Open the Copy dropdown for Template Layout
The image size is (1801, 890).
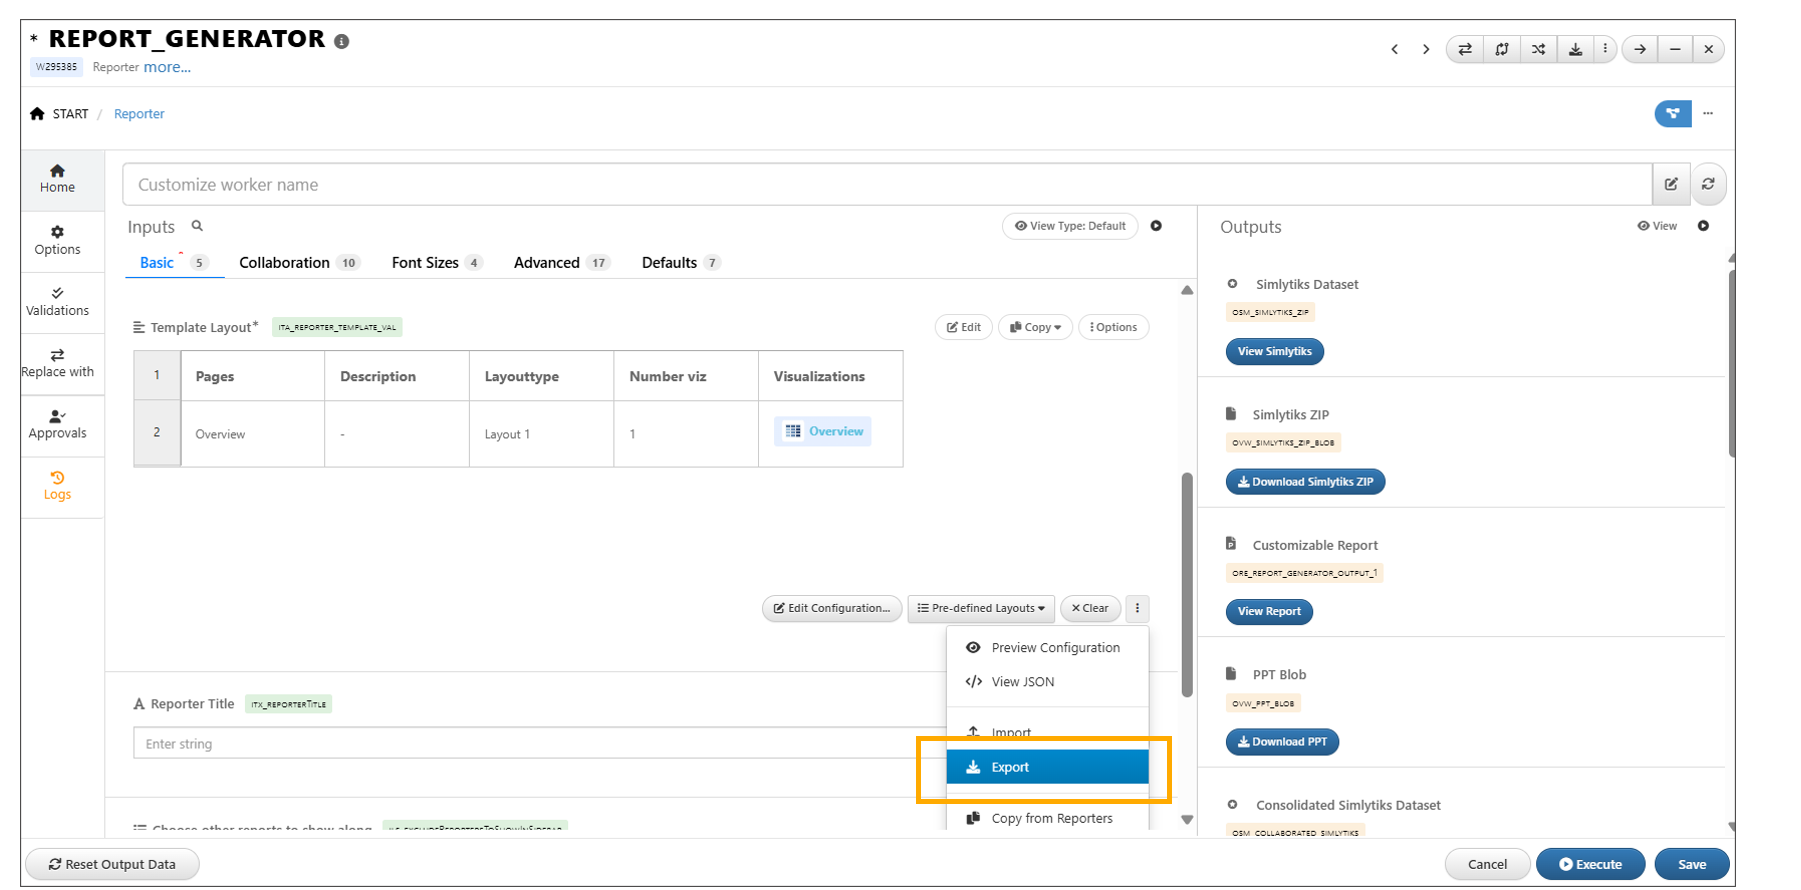click(x=1035, y=327)
